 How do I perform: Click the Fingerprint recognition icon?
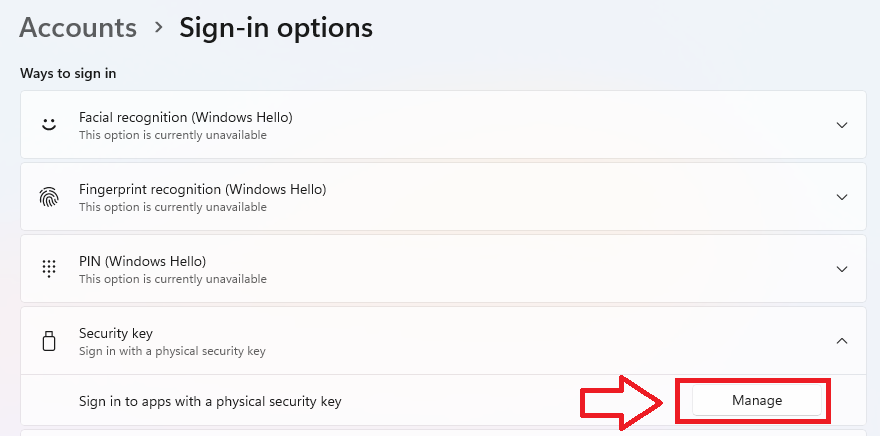pyautogui.click(x=49, y=197)
